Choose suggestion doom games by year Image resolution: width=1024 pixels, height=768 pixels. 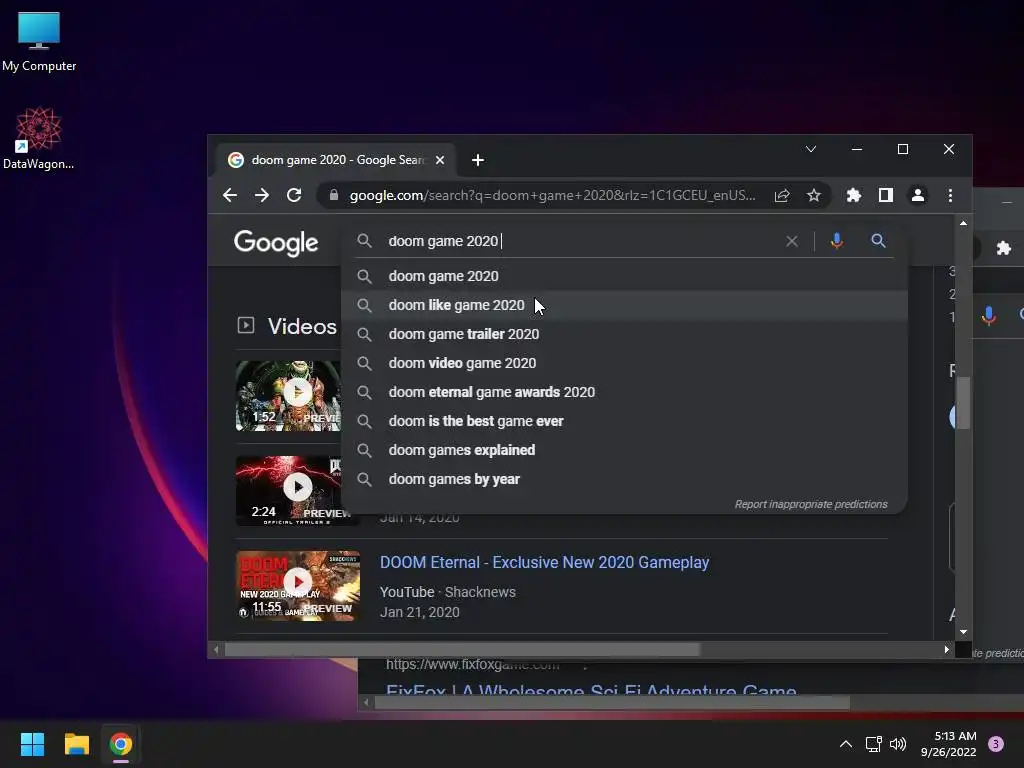[x=625, y=479]
